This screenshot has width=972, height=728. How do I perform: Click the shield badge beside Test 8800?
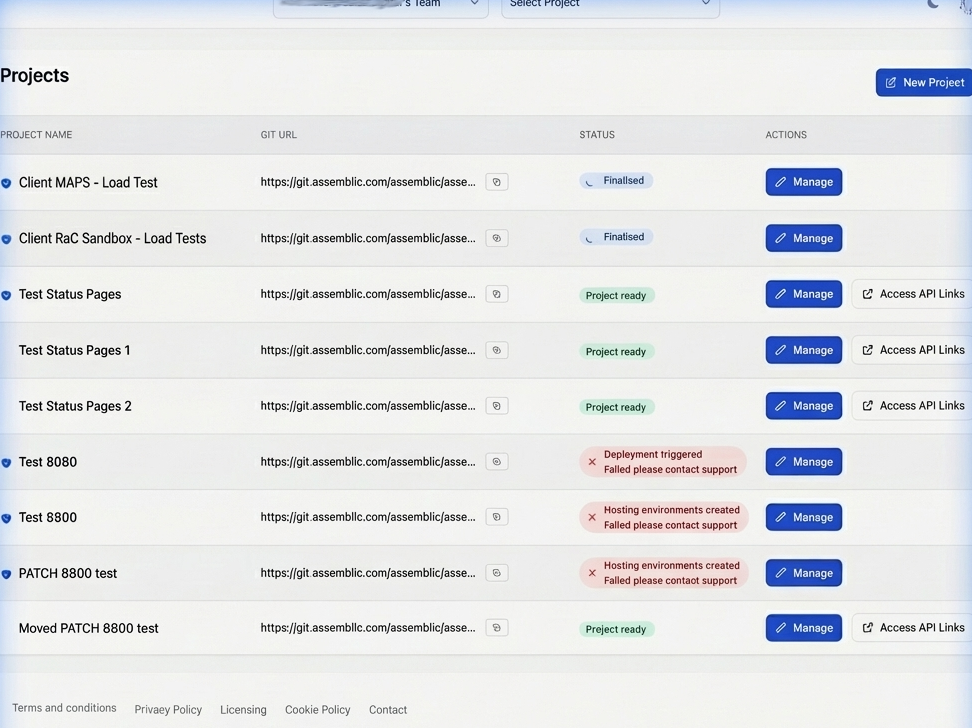[7, 516]
